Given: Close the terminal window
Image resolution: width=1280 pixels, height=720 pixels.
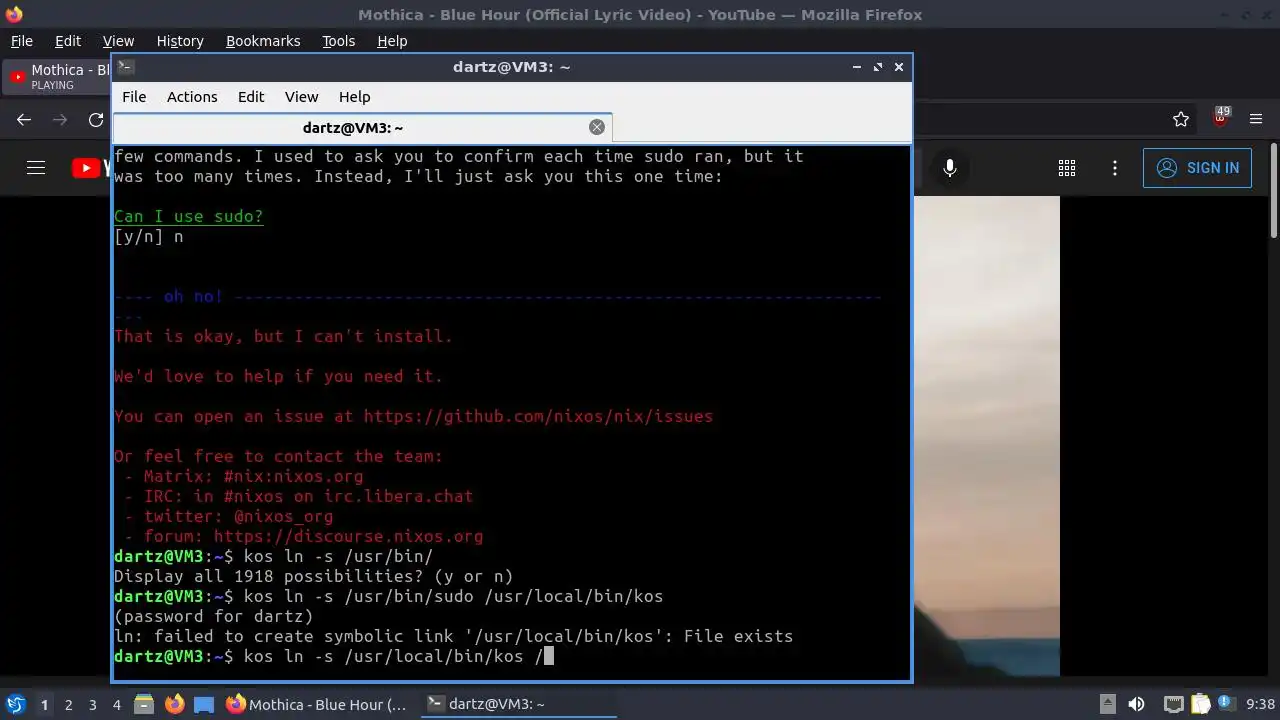Looking at the screenshot, I should point(899,67).
